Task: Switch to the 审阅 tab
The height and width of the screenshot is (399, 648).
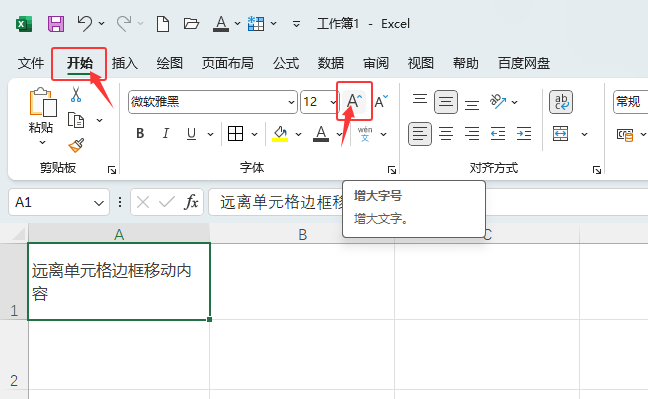Action: tap(376, 63)
